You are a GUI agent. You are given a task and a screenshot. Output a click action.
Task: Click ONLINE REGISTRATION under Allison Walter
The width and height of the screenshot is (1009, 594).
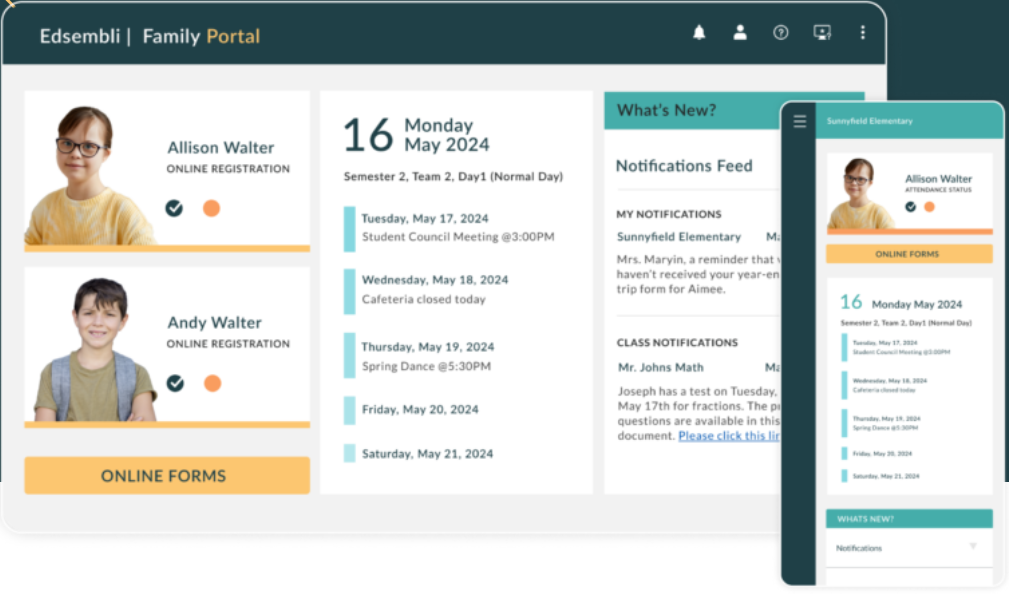[228, 169]
